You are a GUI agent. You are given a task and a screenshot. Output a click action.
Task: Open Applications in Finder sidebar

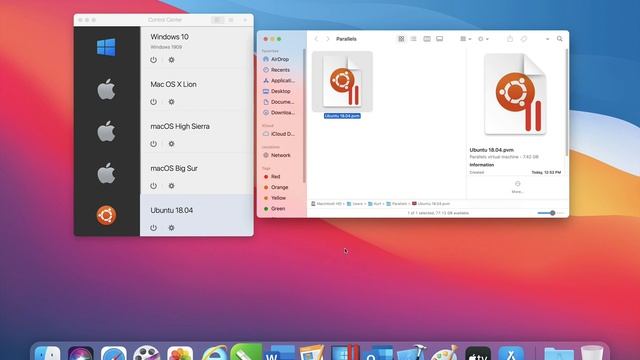[279, 80]
